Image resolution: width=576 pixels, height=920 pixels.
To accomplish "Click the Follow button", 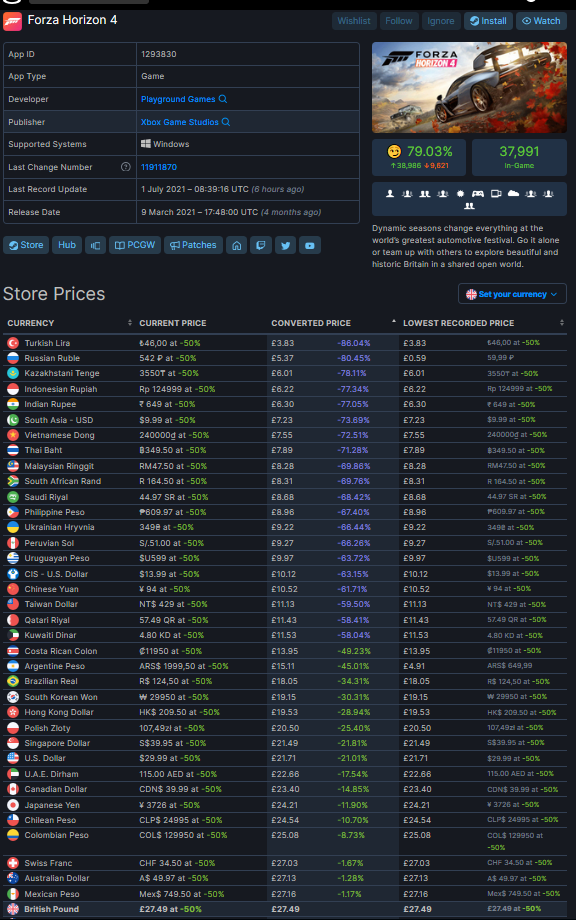I will (x=399, y=21).
